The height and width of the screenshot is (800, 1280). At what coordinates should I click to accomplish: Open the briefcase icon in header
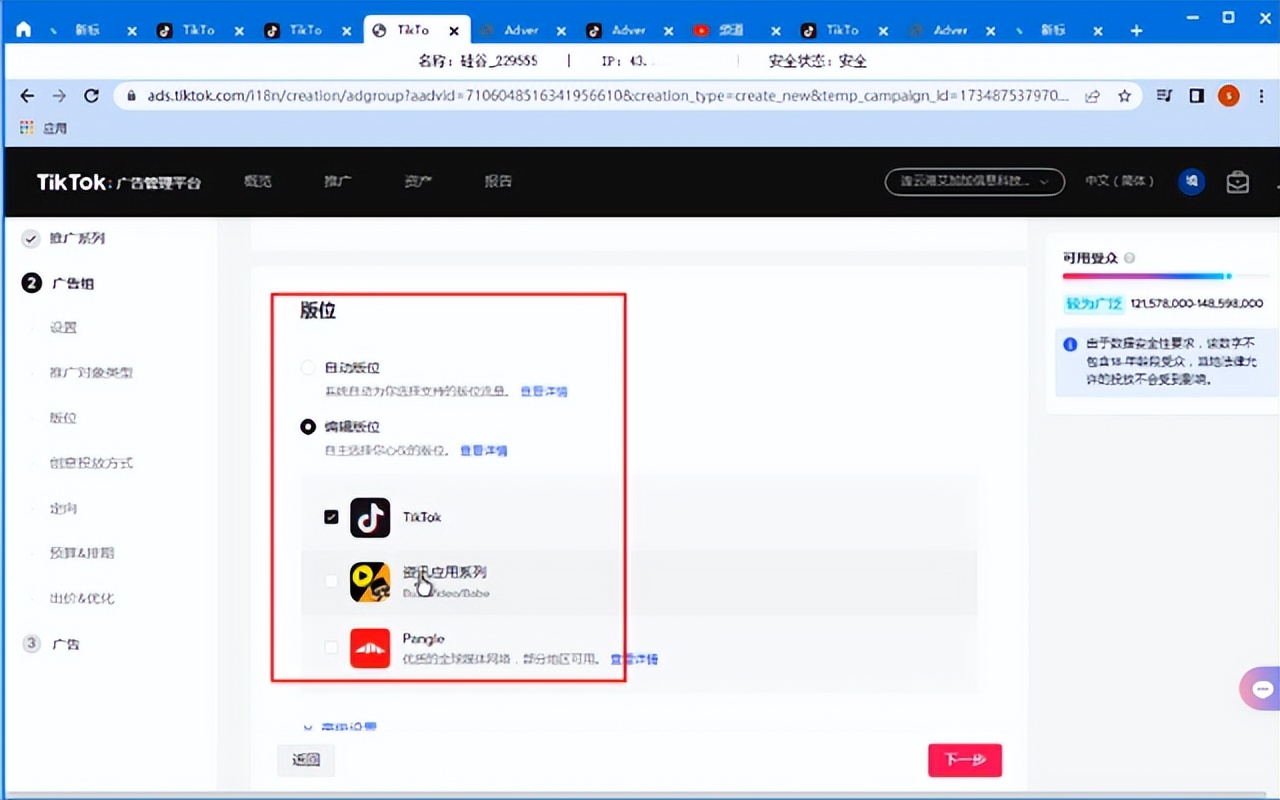point(1238,182)
